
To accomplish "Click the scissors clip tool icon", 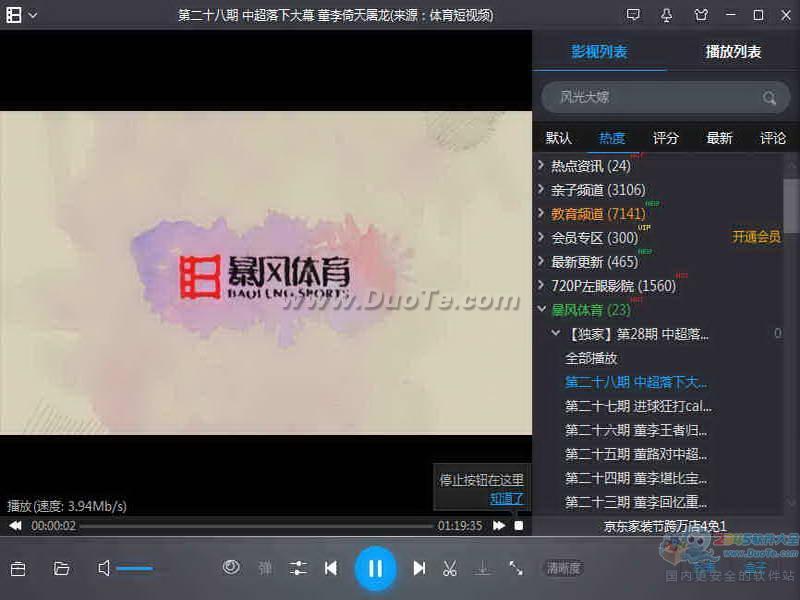I will click(x=450, y=568).
